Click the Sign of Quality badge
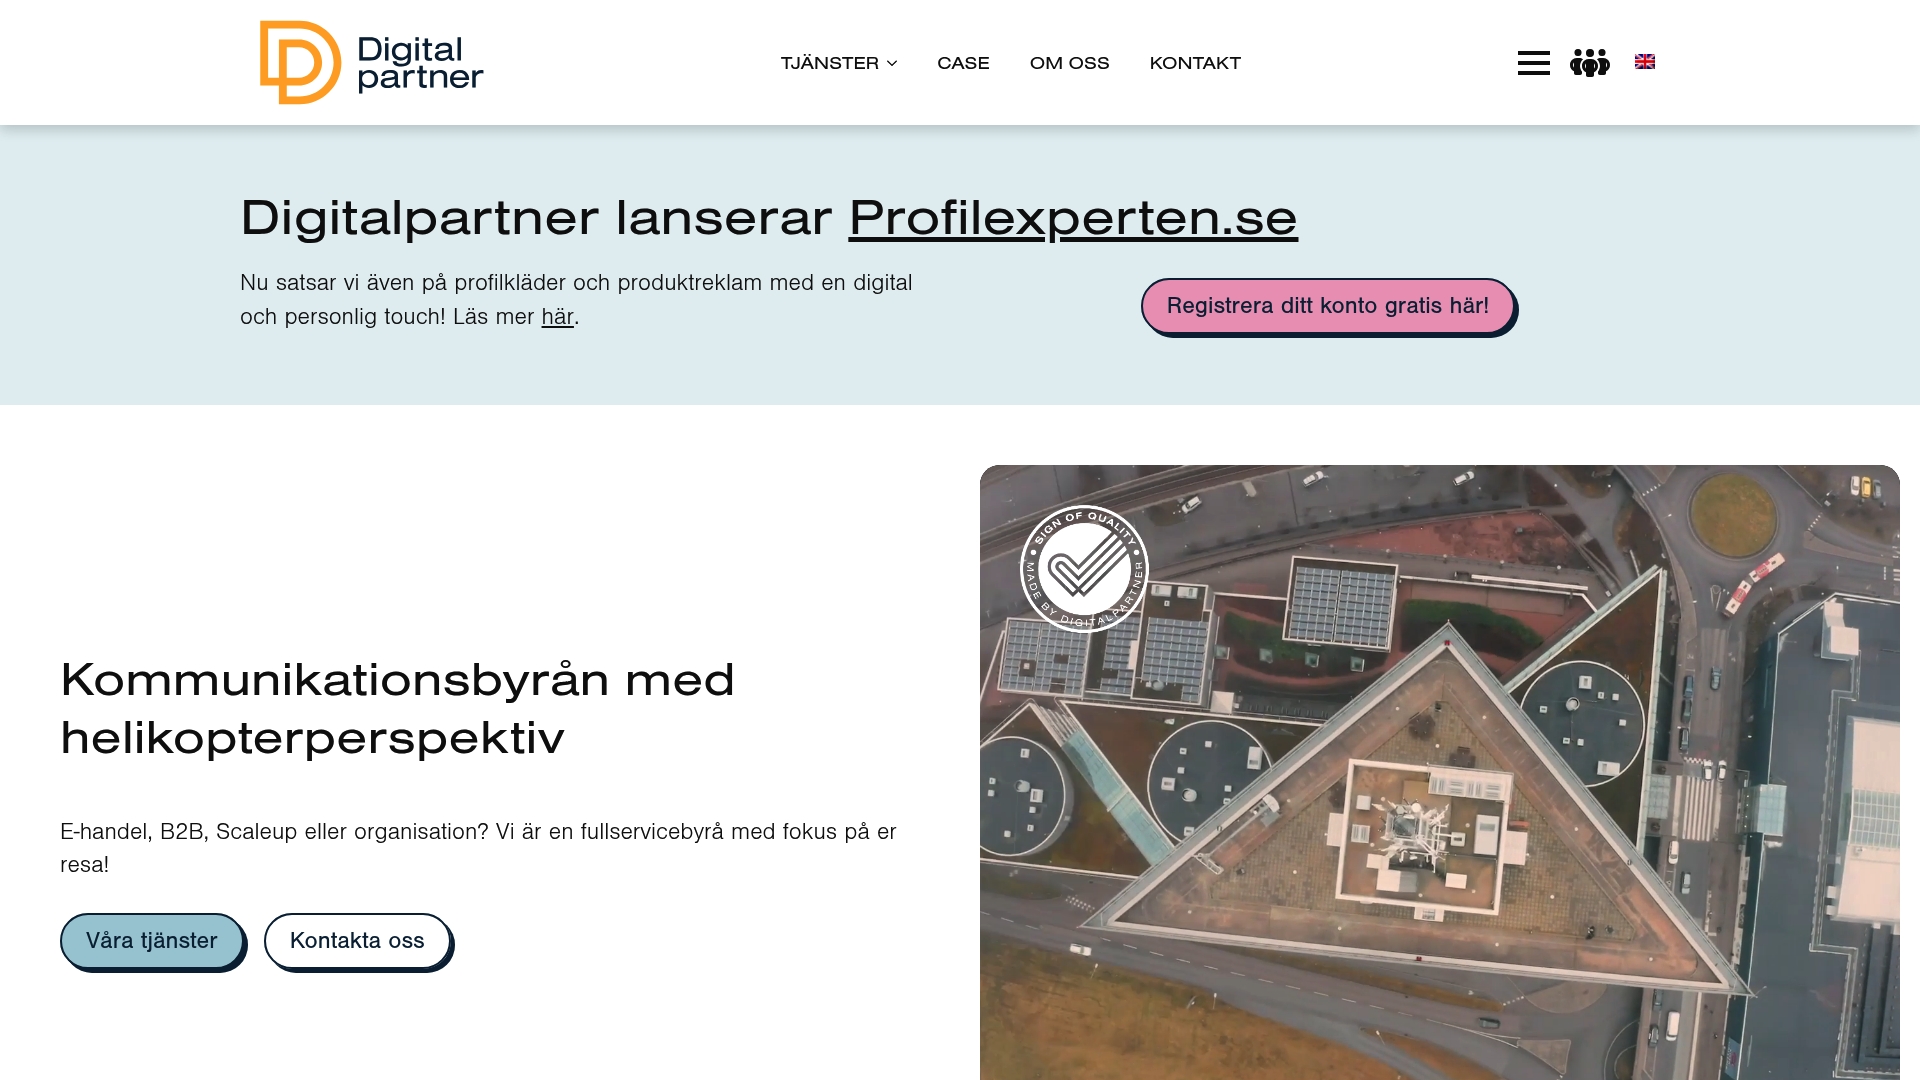1920x1080 pixels. pos(1084,568)
